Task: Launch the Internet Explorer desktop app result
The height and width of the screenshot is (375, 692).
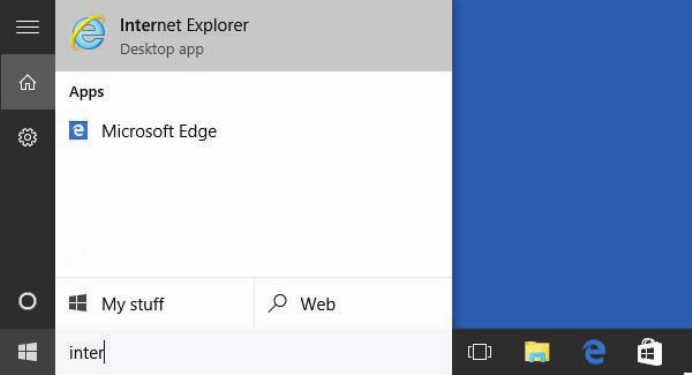Action: coord(253,35)
